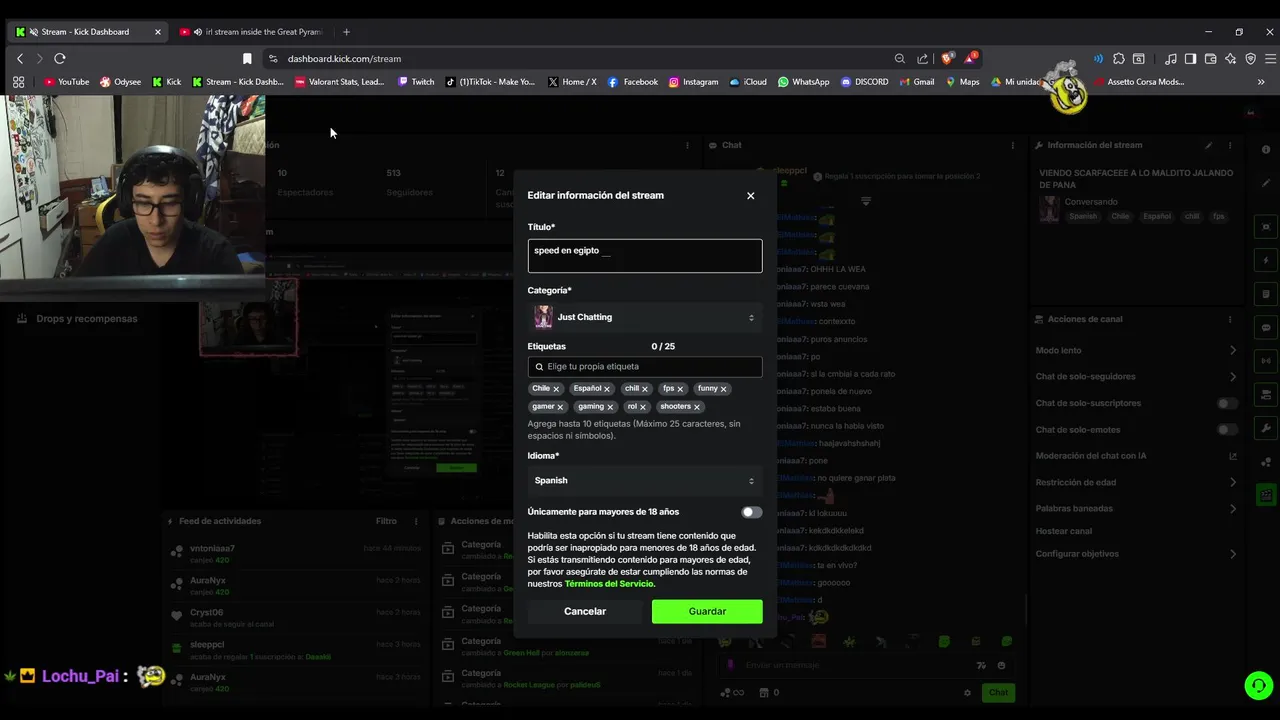Remove the gaming tag

(609, 407)
